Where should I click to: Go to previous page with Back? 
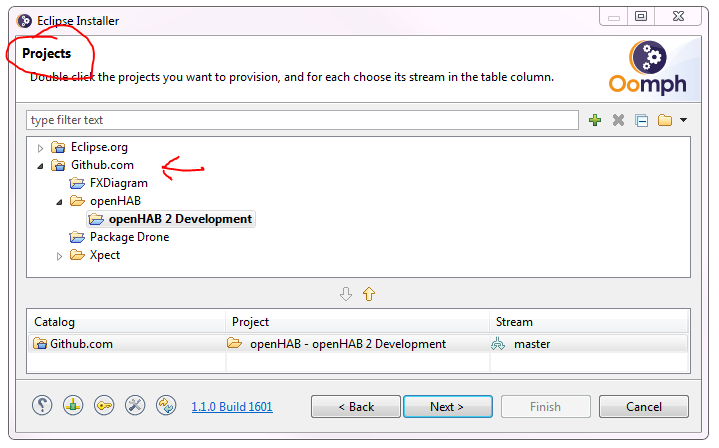point(356,407)
